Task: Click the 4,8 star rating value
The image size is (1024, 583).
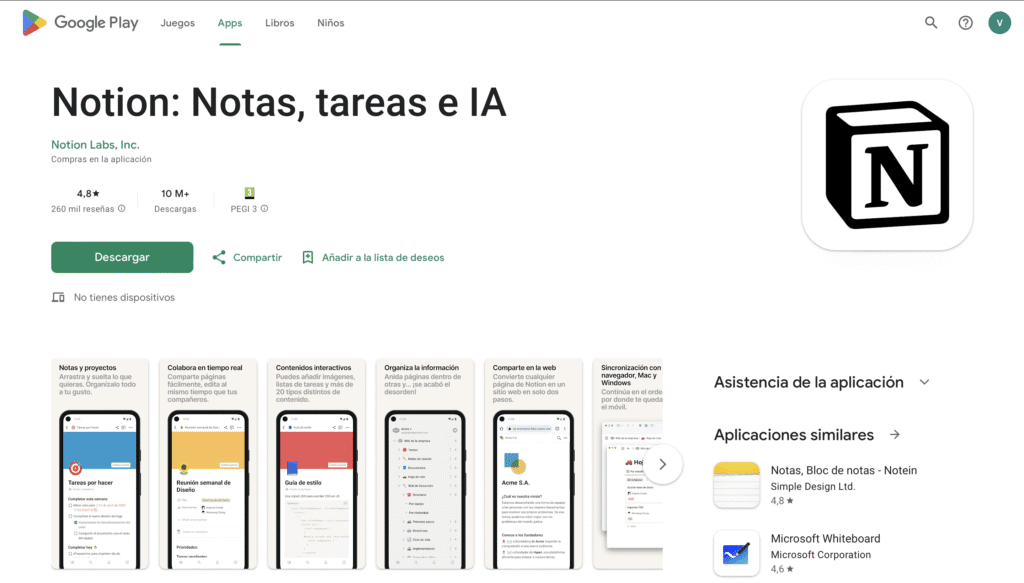Action: click(88, 194)
